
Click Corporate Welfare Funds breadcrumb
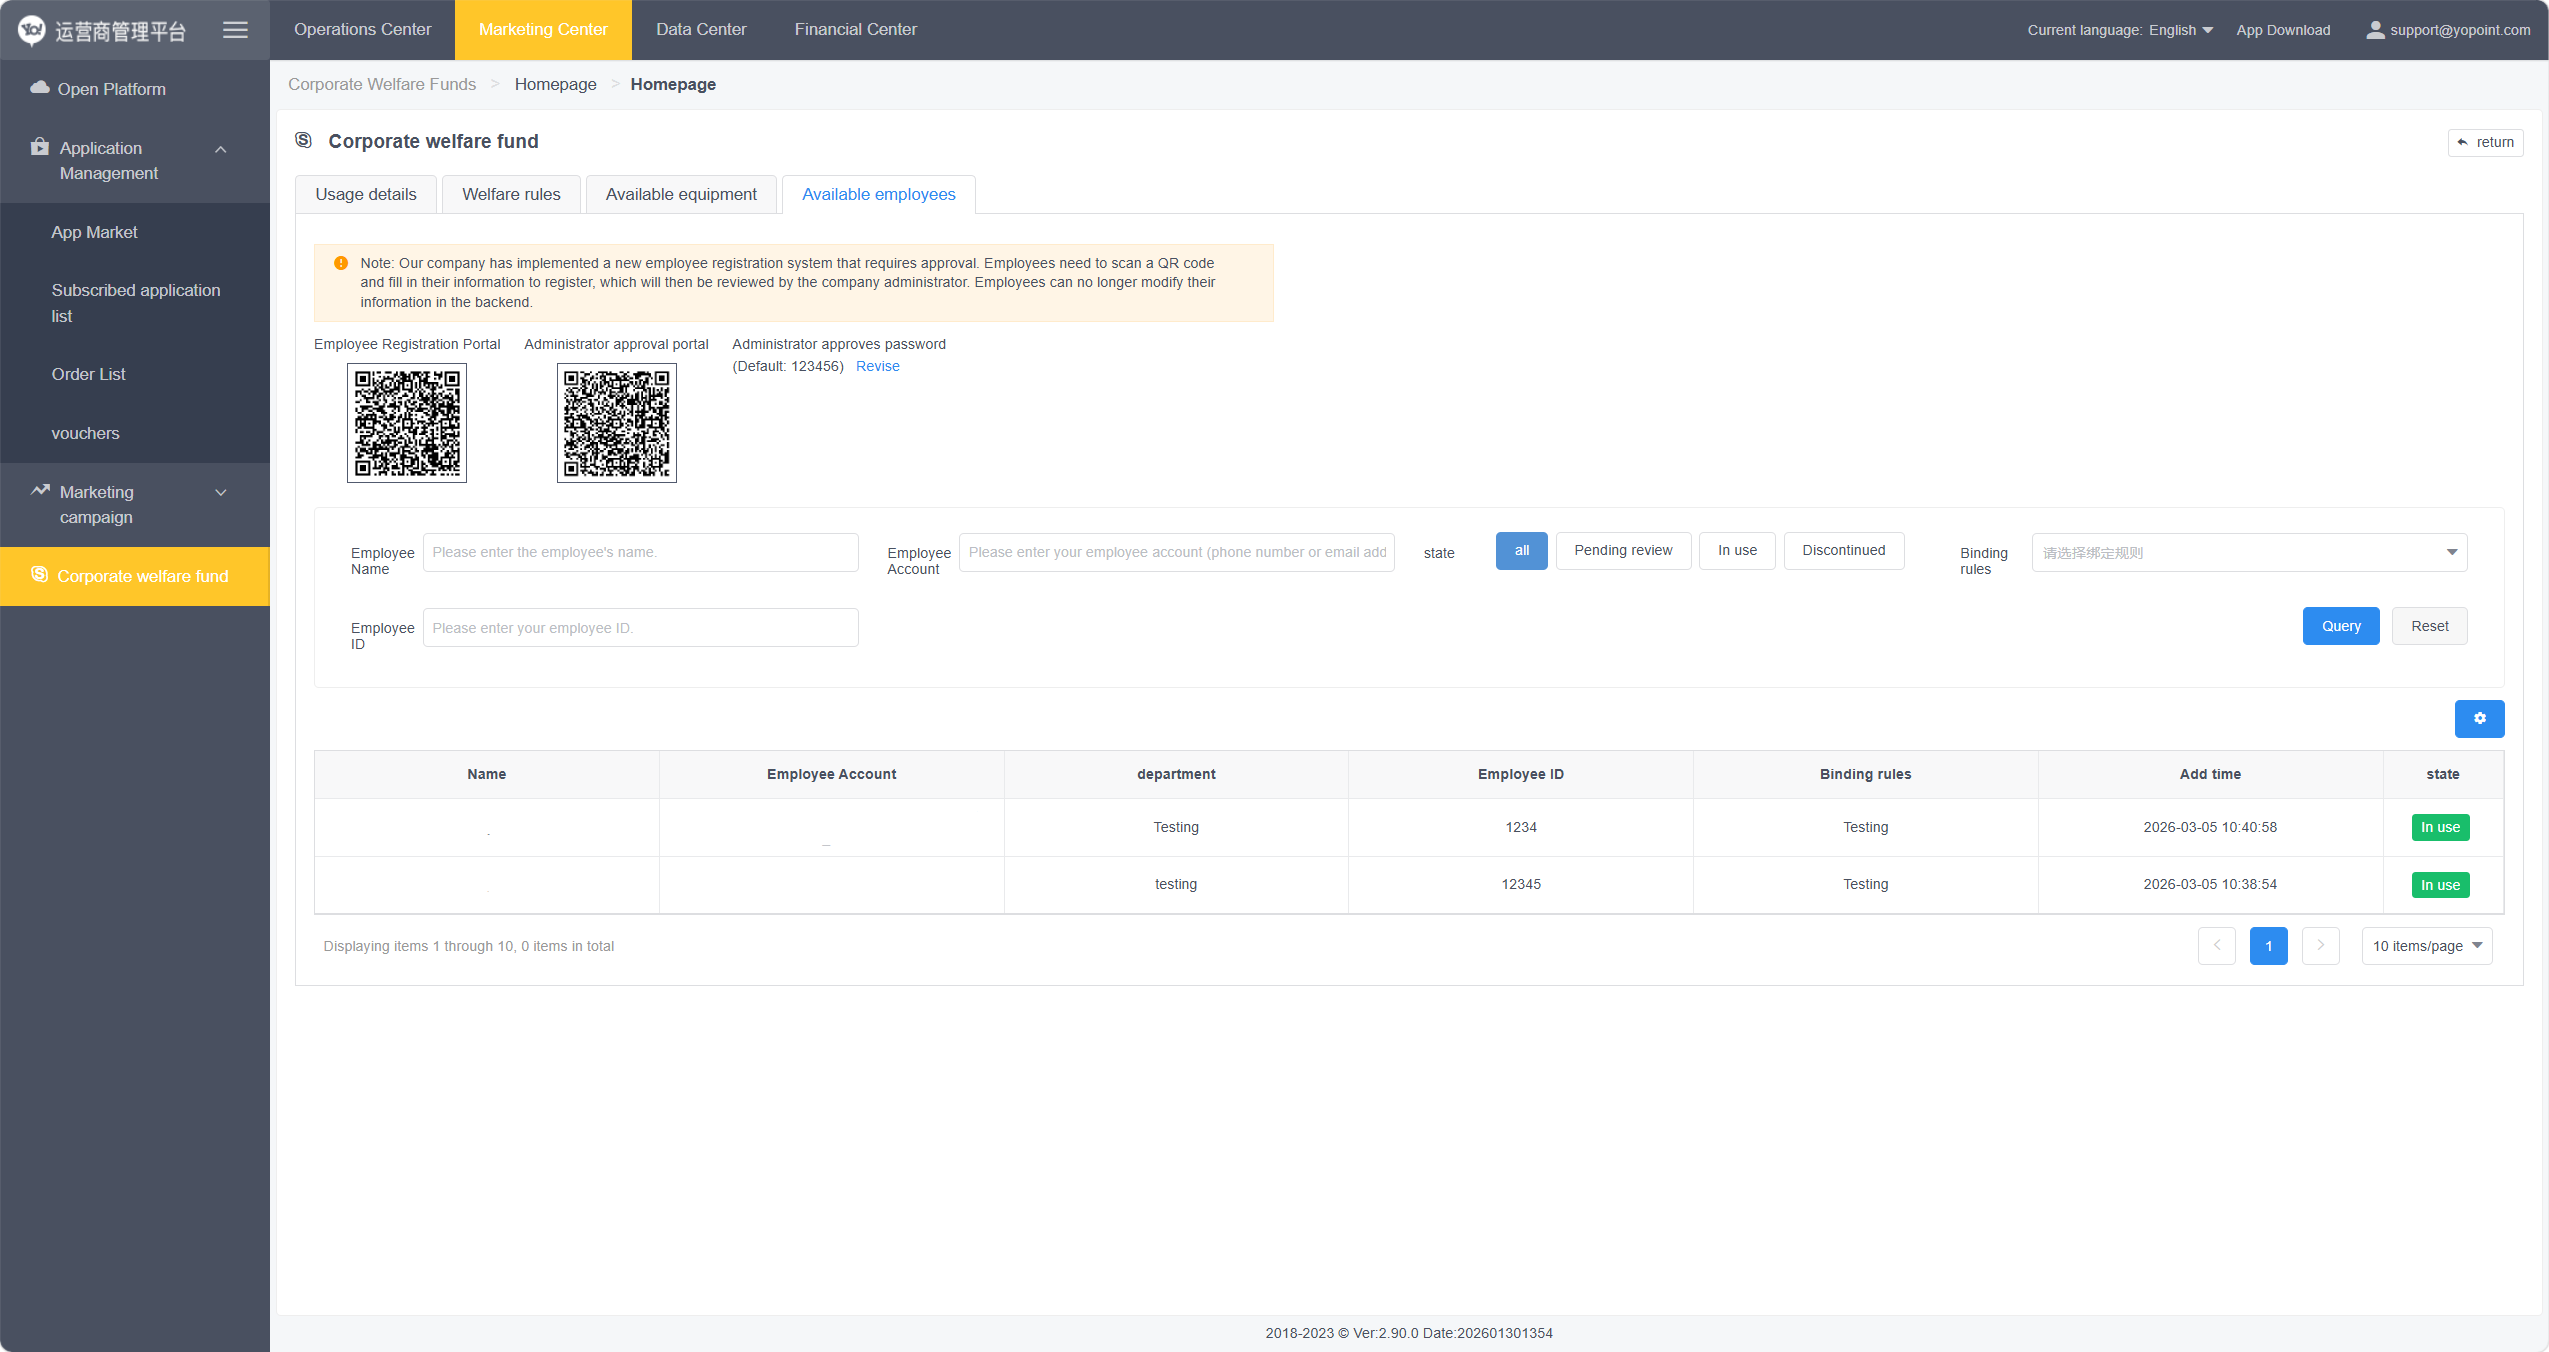pos(382,84)
